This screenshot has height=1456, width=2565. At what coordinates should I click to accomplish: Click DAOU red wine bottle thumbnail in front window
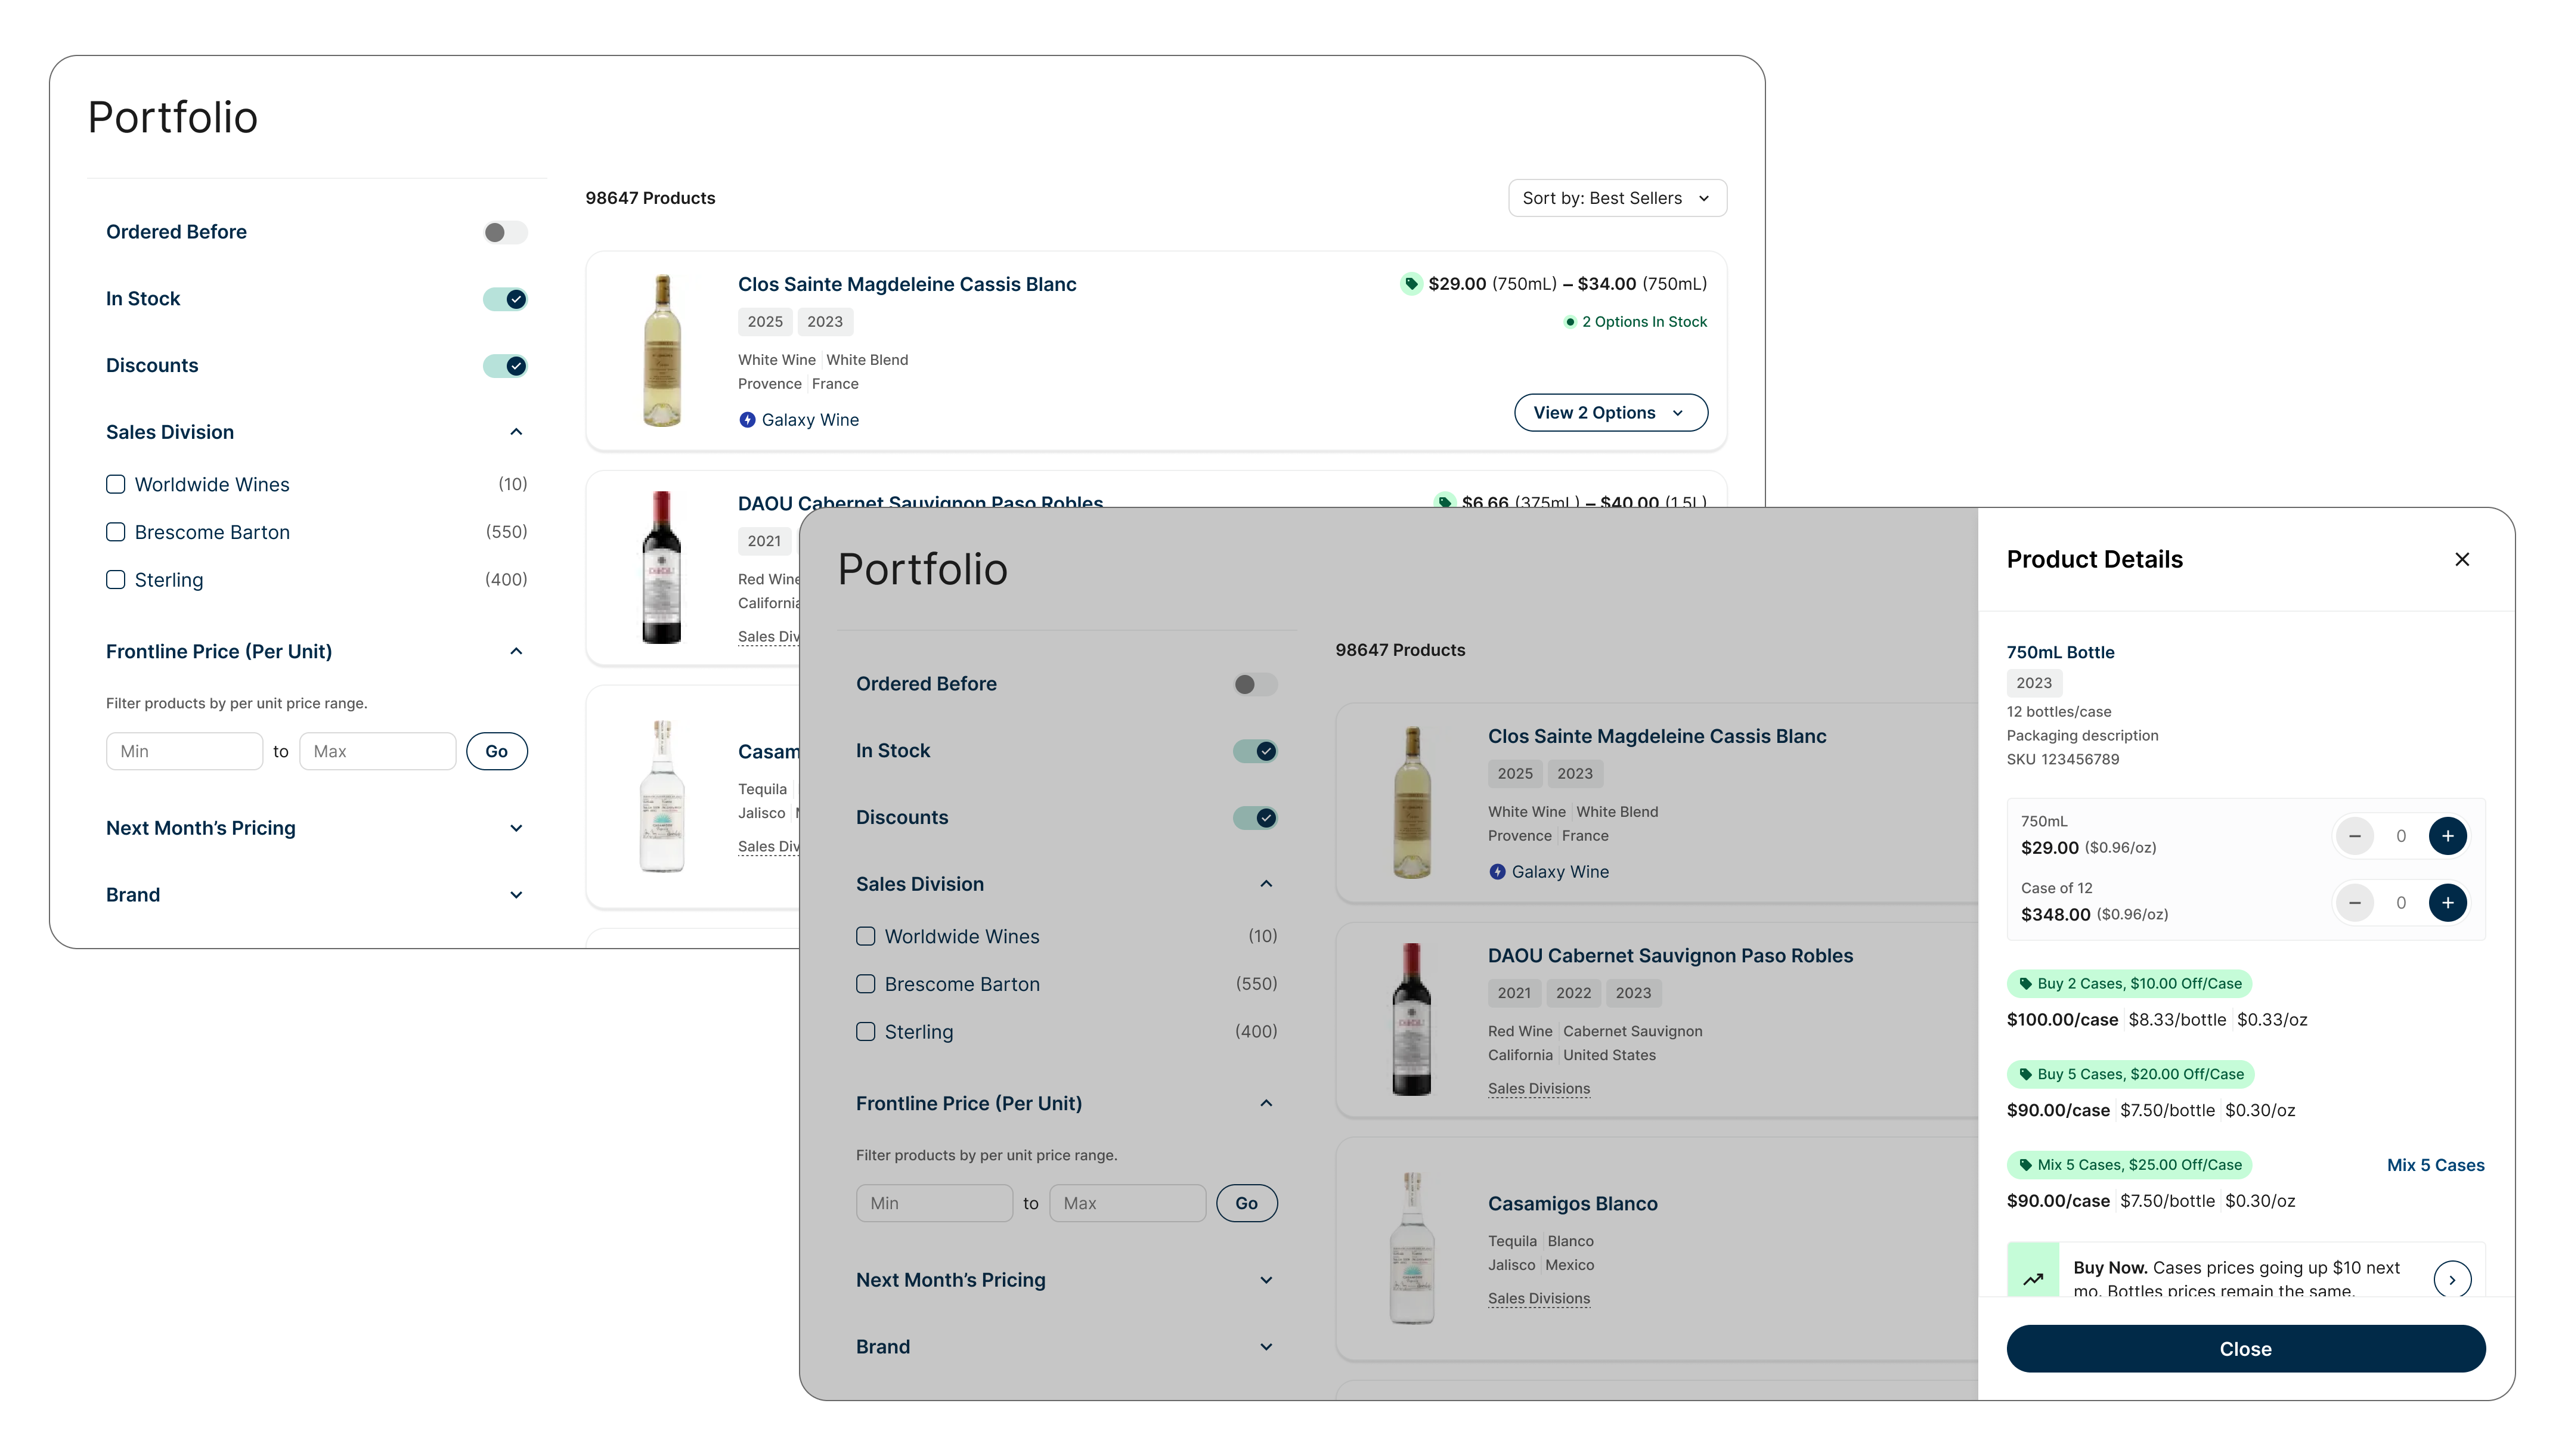[x=1411, y=1019]
